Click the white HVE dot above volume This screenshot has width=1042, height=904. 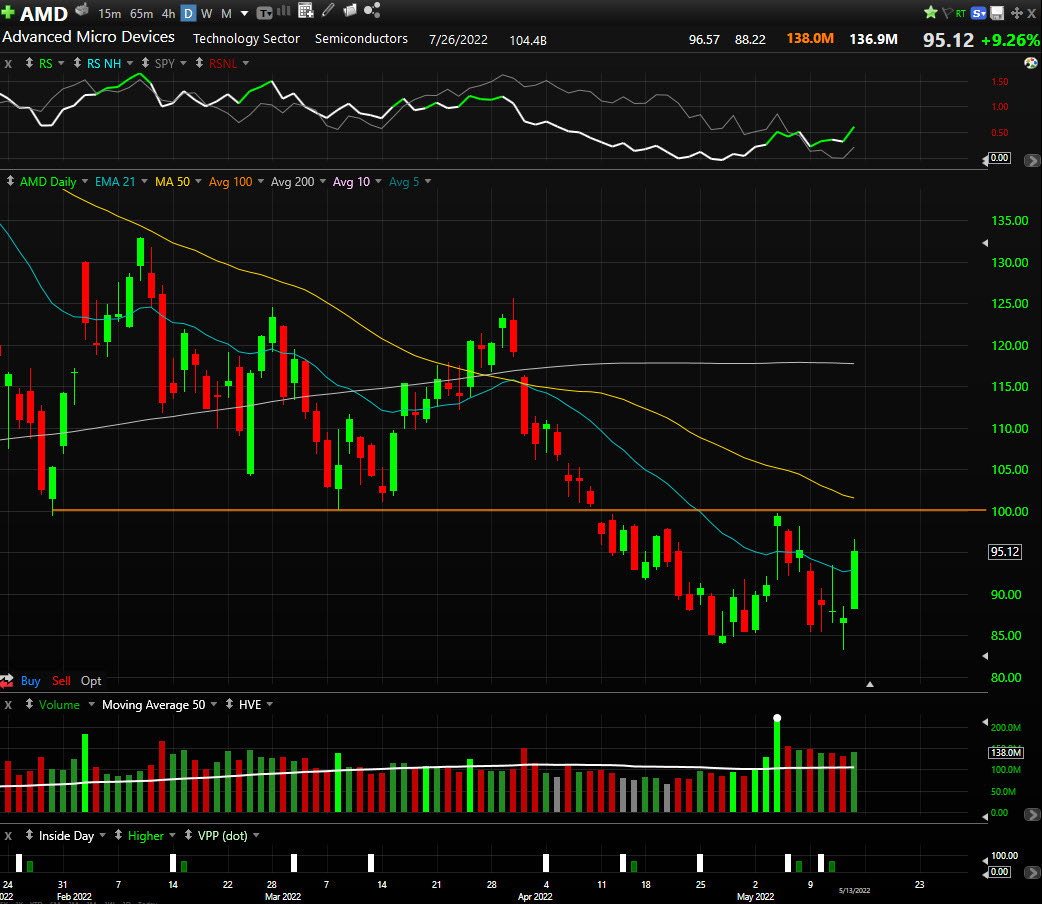click(777, 718)
